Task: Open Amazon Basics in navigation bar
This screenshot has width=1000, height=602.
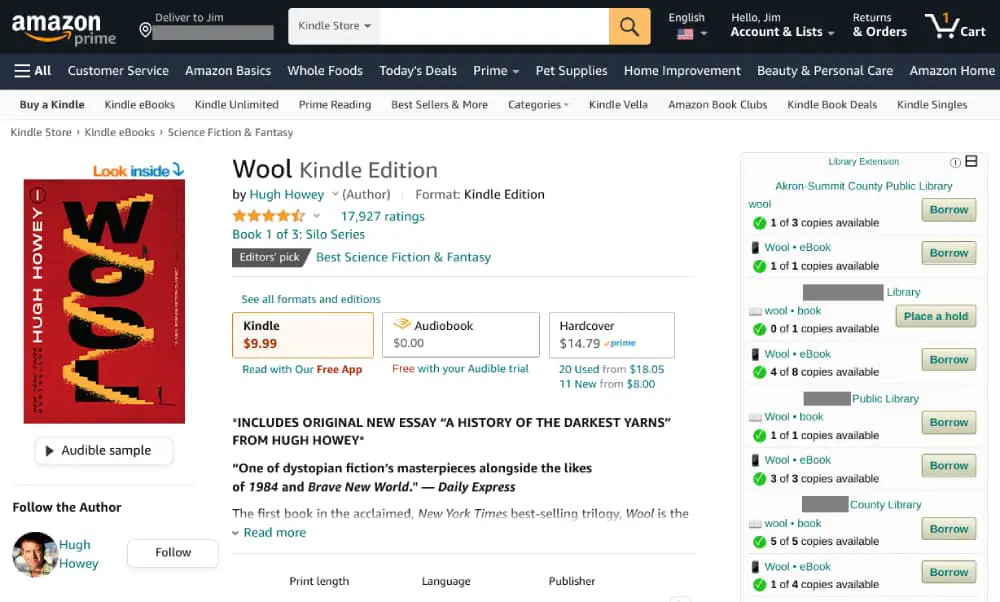Action: click(228, 71)
